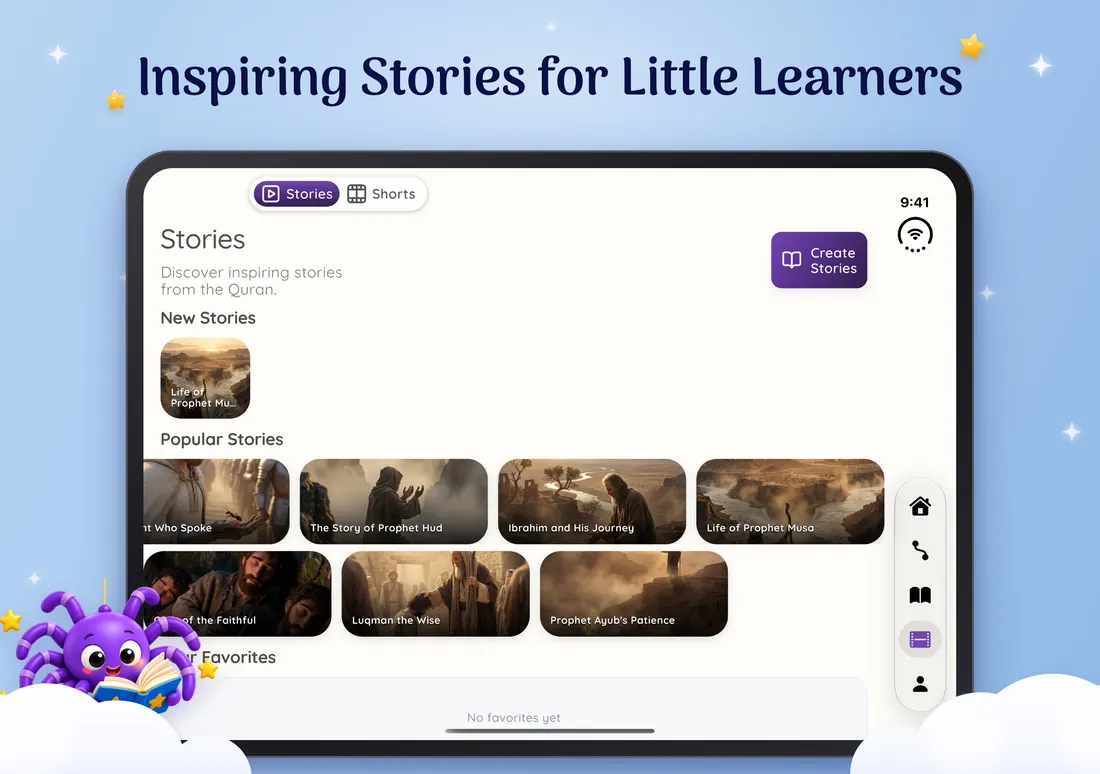
Task: Tap the home indicator bar at bottom
Action: [x=549, y=730]
